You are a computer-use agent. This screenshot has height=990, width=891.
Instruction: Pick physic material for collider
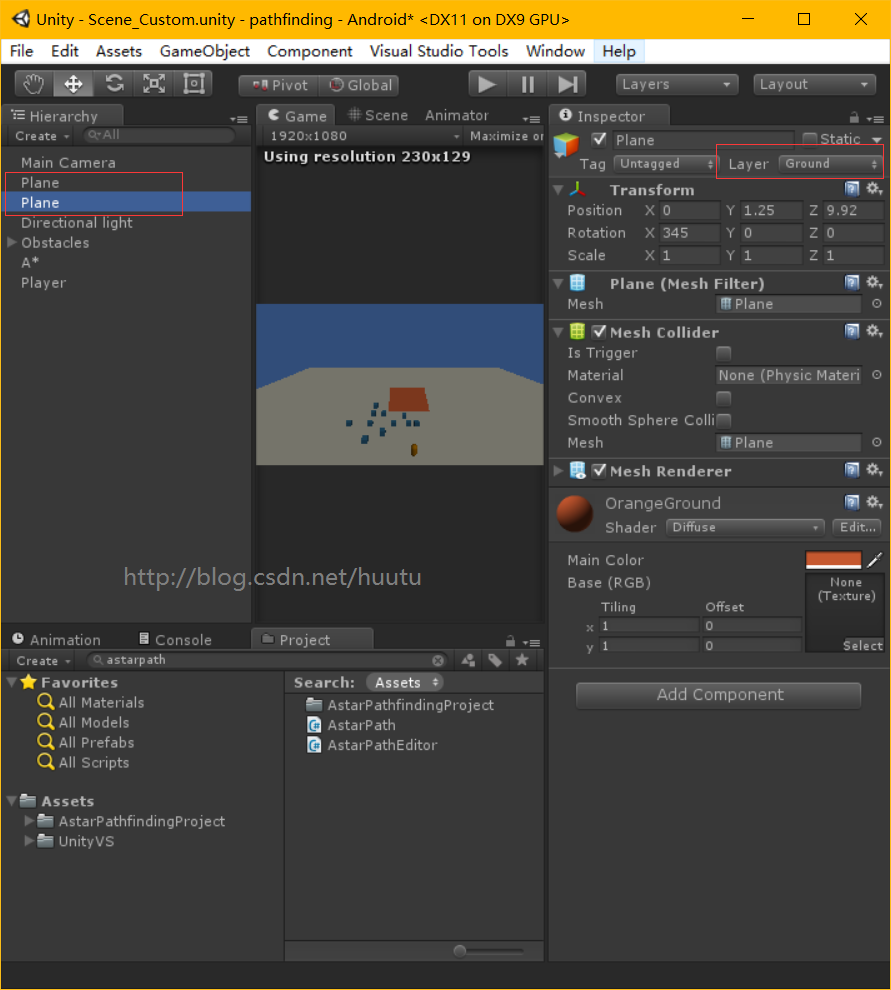coord(876,375)
